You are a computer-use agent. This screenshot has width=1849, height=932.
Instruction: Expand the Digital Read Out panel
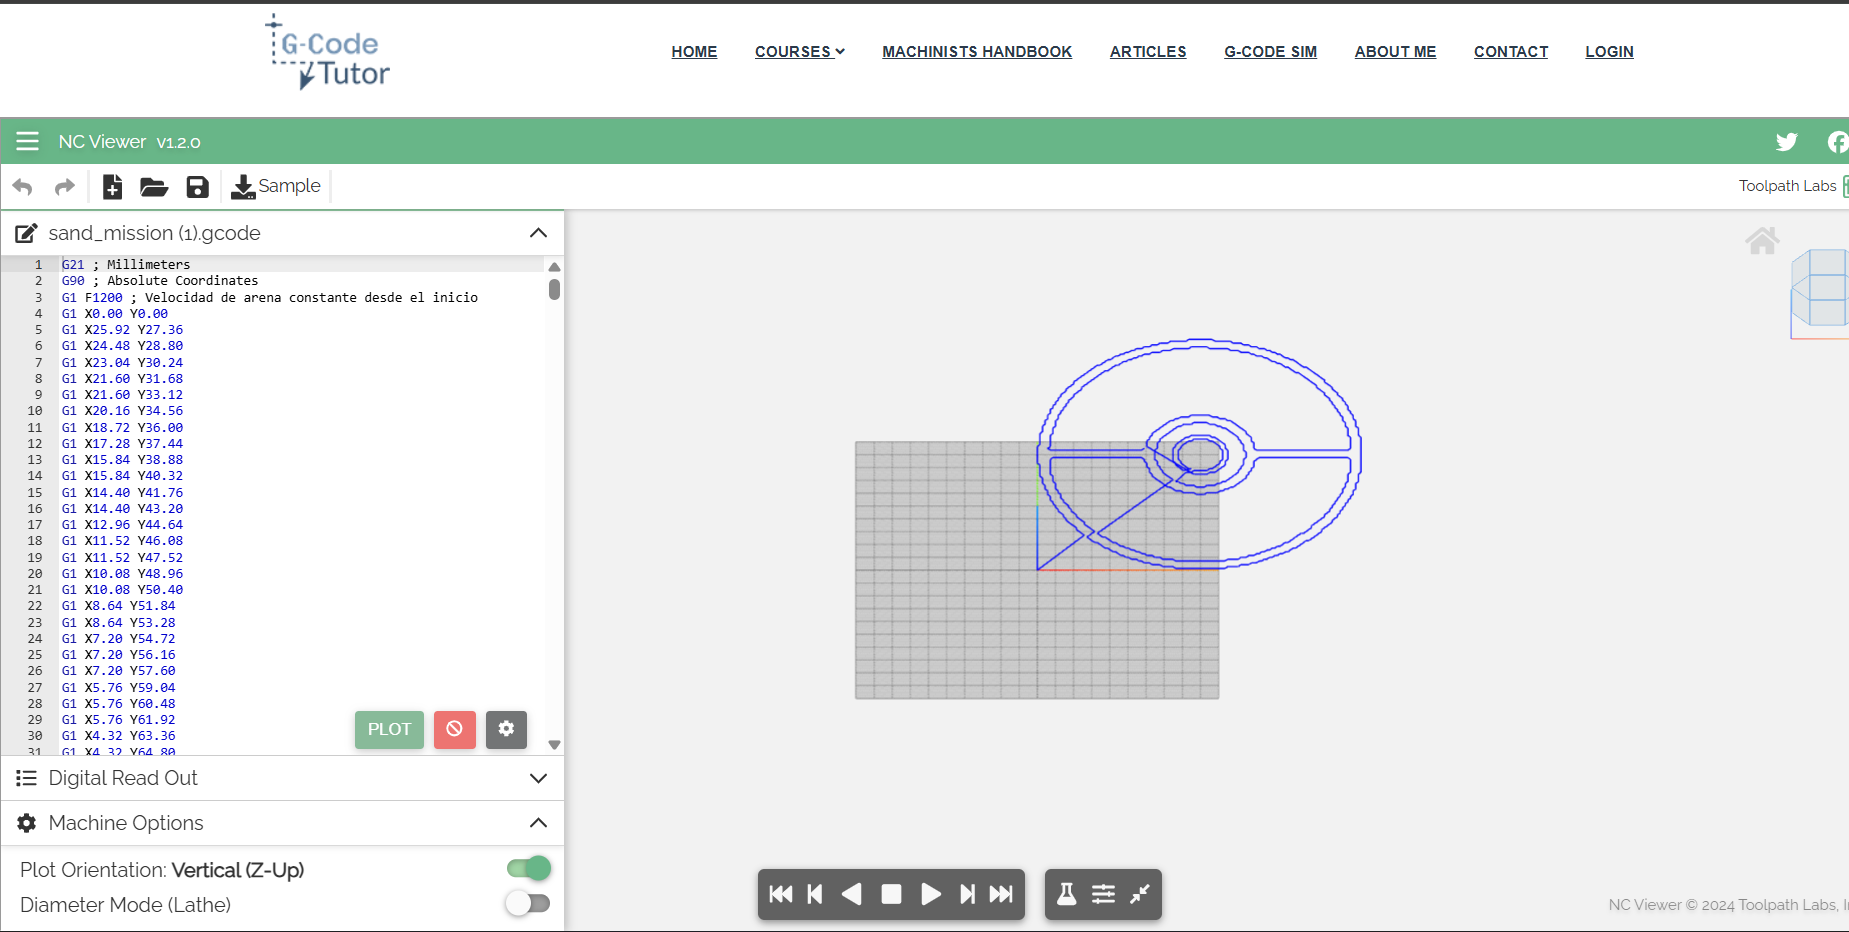click(x=538, y=778)
